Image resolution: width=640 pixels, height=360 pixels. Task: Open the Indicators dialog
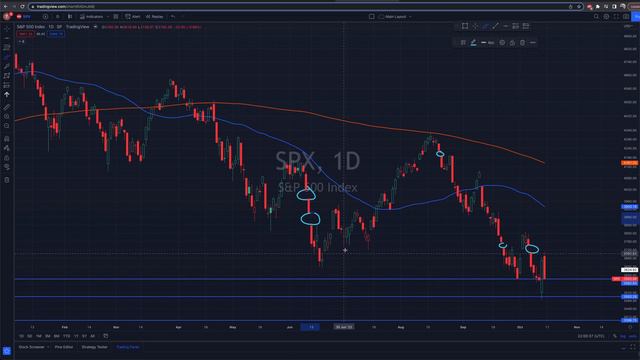click(x=91, y=16)
